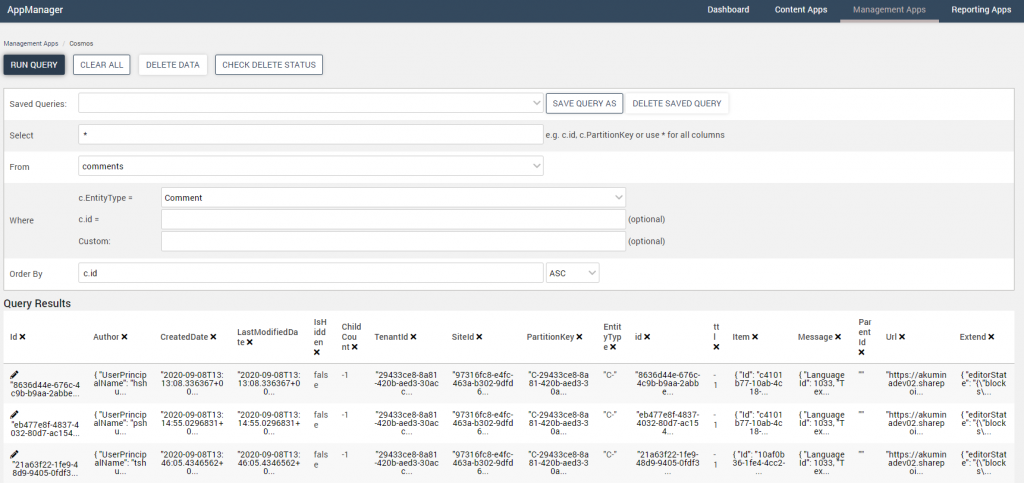
Task: Change the ASC sort order dropdown
Action: pyautogui.click(x=573, y=273)
